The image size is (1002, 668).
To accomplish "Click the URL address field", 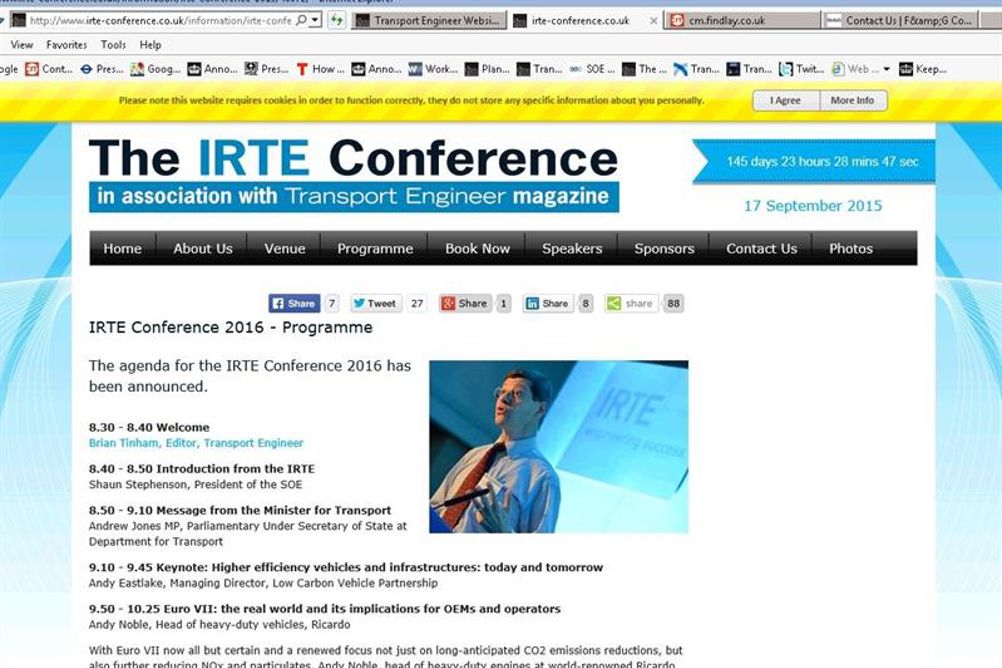I will coord(160,20).
